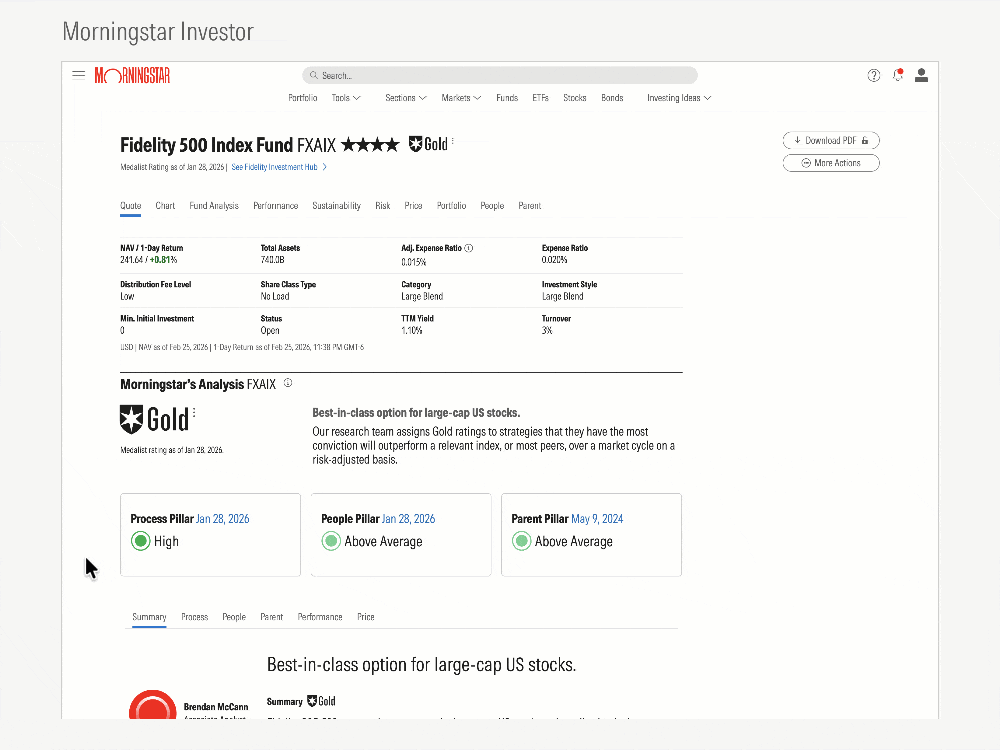Expand the Tools dropdown
Screen dimensions: 1000x750
tap(346, 98)
